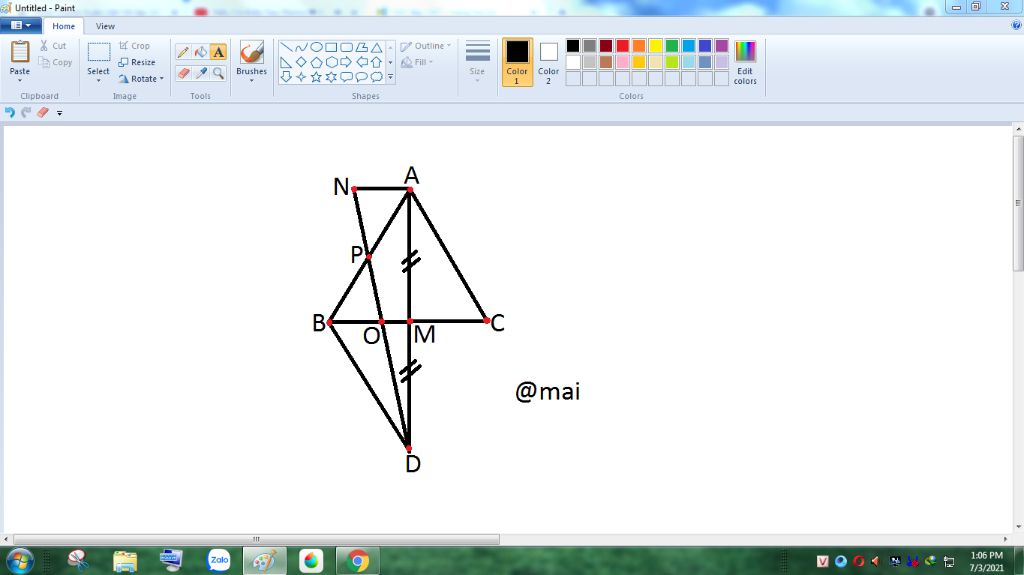Click the Paste clipboard button
Screen dimensions: 1024x575
coord(20,58)
